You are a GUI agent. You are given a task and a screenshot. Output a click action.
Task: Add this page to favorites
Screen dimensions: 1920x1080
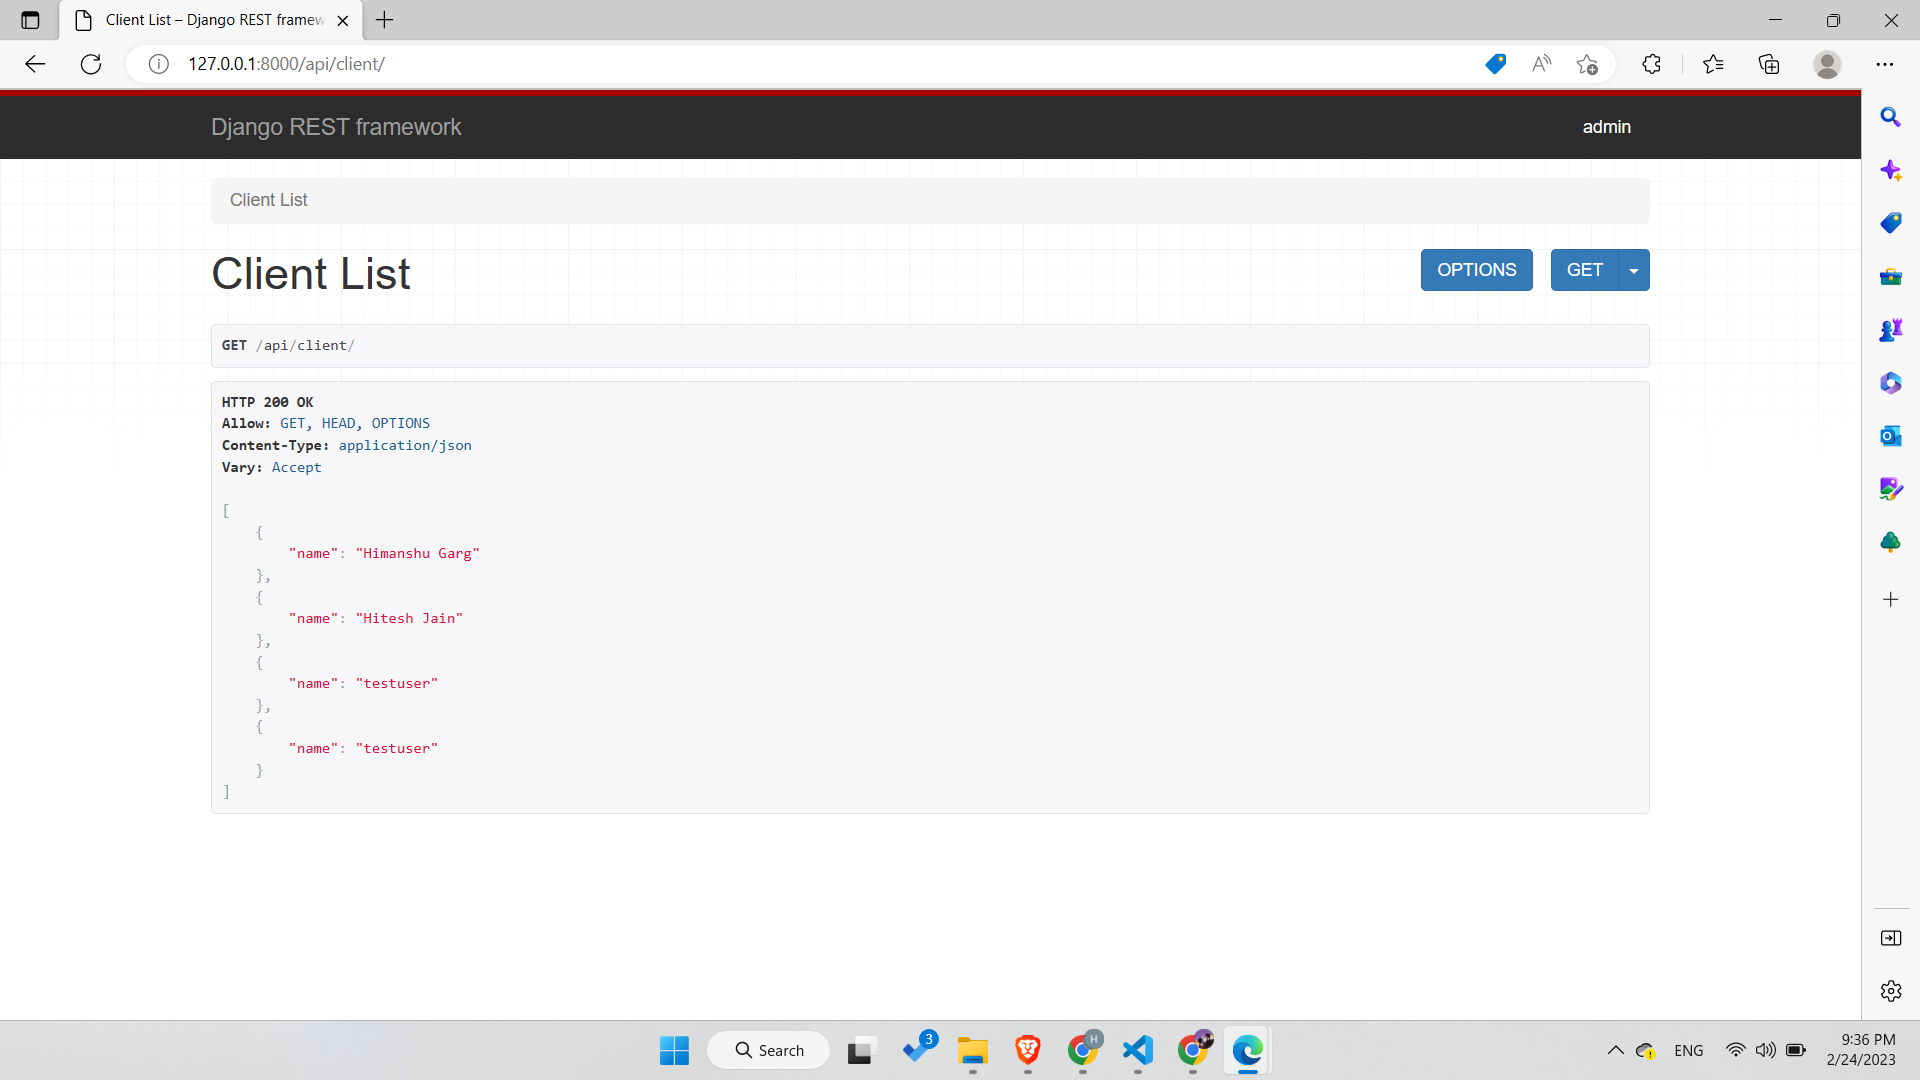[1587, 64]
